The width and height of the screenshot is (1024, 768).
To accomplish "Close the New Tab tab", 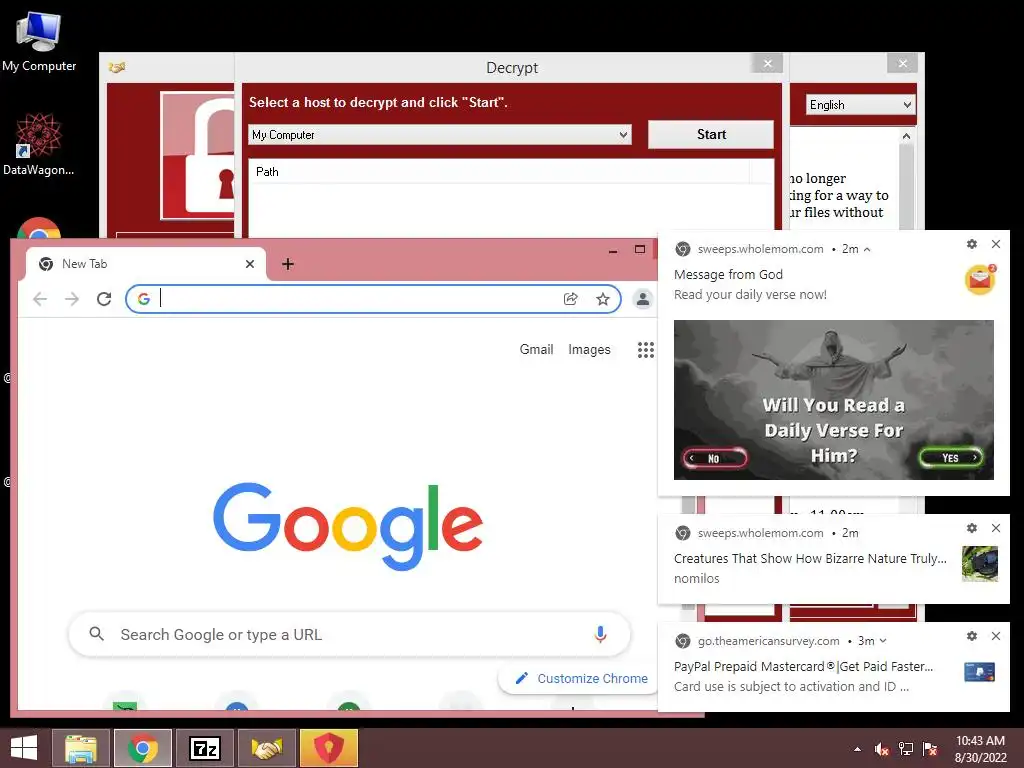I will [249, 264].
